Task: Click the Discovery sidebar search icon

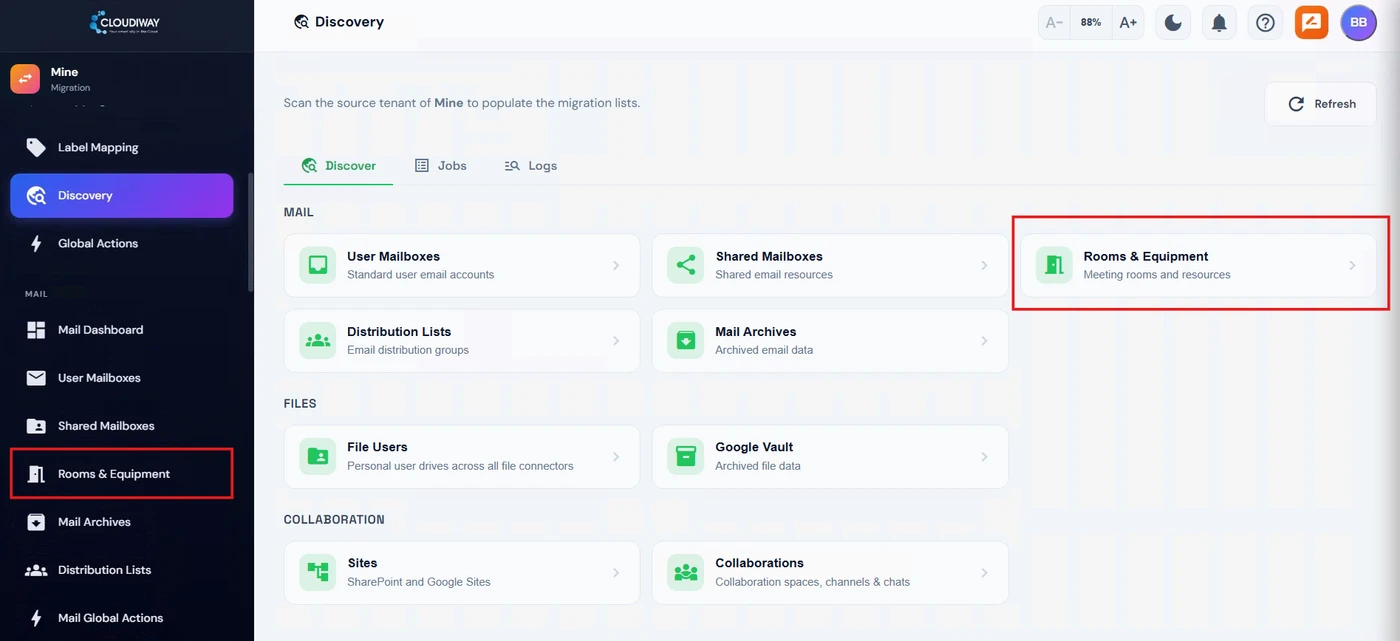Action: (36, 195)
